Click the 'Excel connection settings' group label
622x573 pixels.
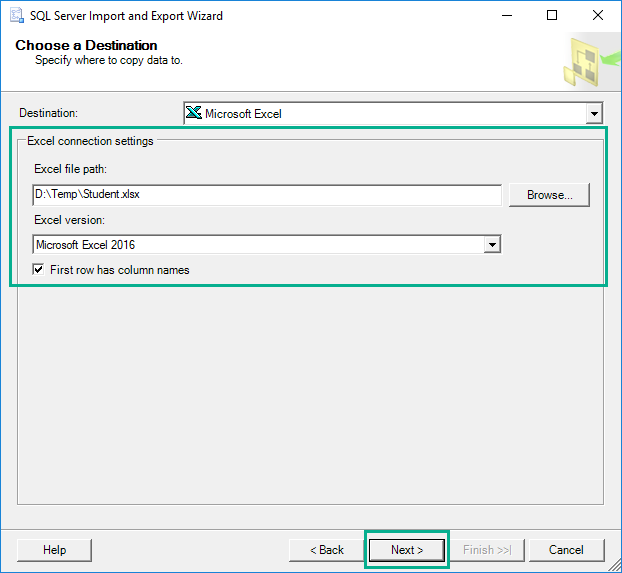(90, 141)
